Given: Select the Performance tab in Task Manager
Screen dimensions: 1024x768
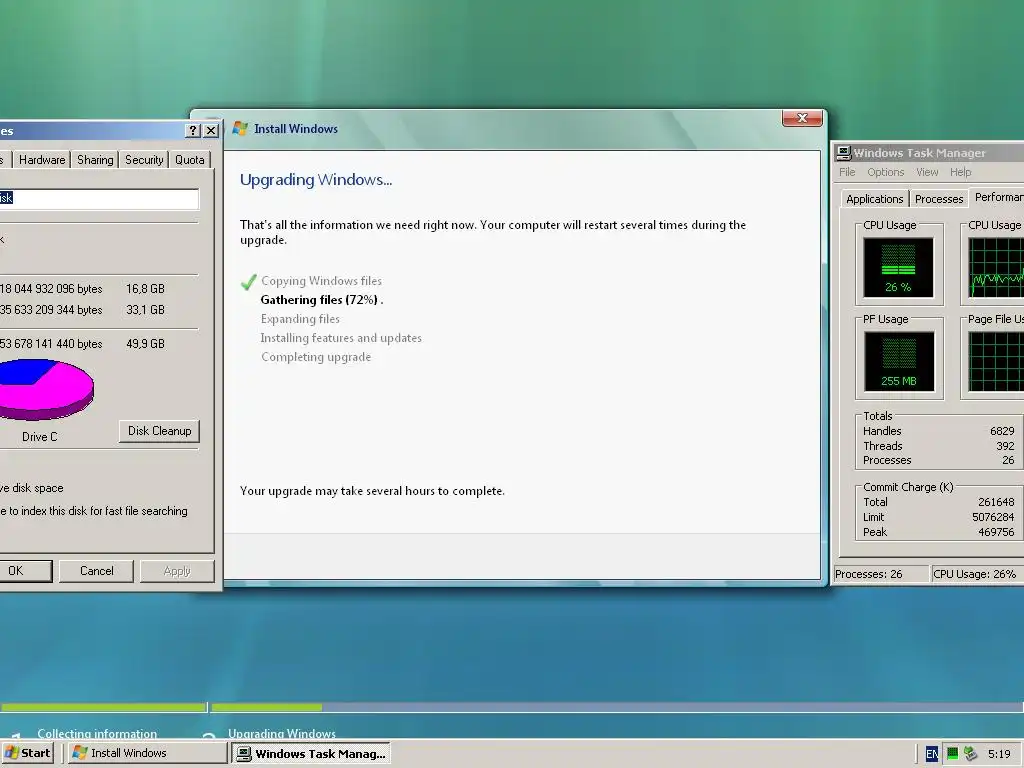Looking at the screenshot, I should (x=997, y=197).
